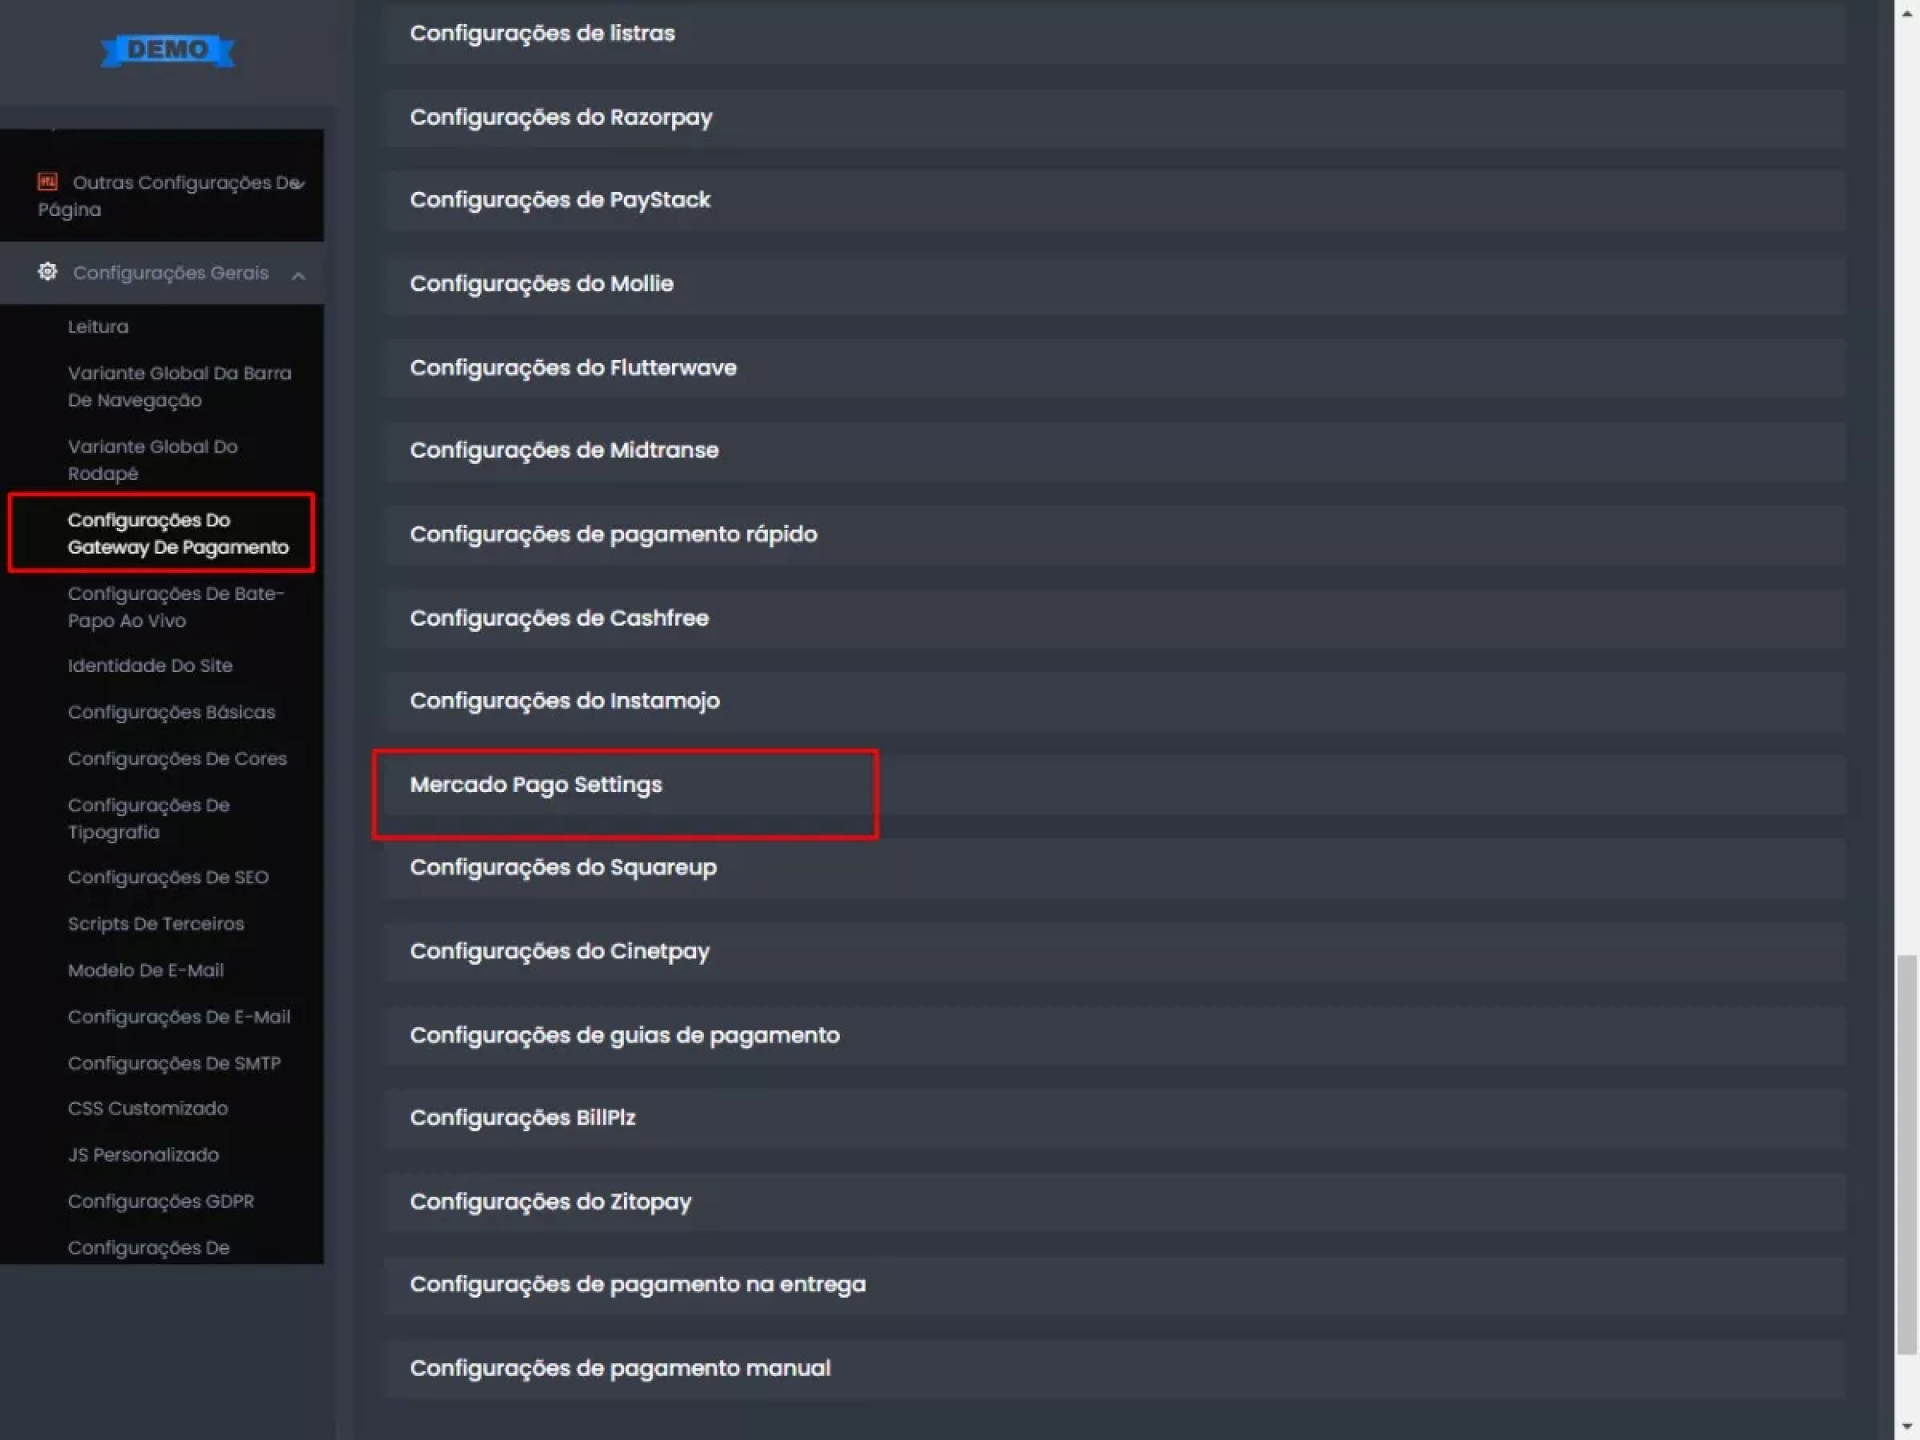The width and height of the screenshot is (1920, 1440).
Task: Open Configurações de pagamento manual panel
Action: (x=620, y=1368)
